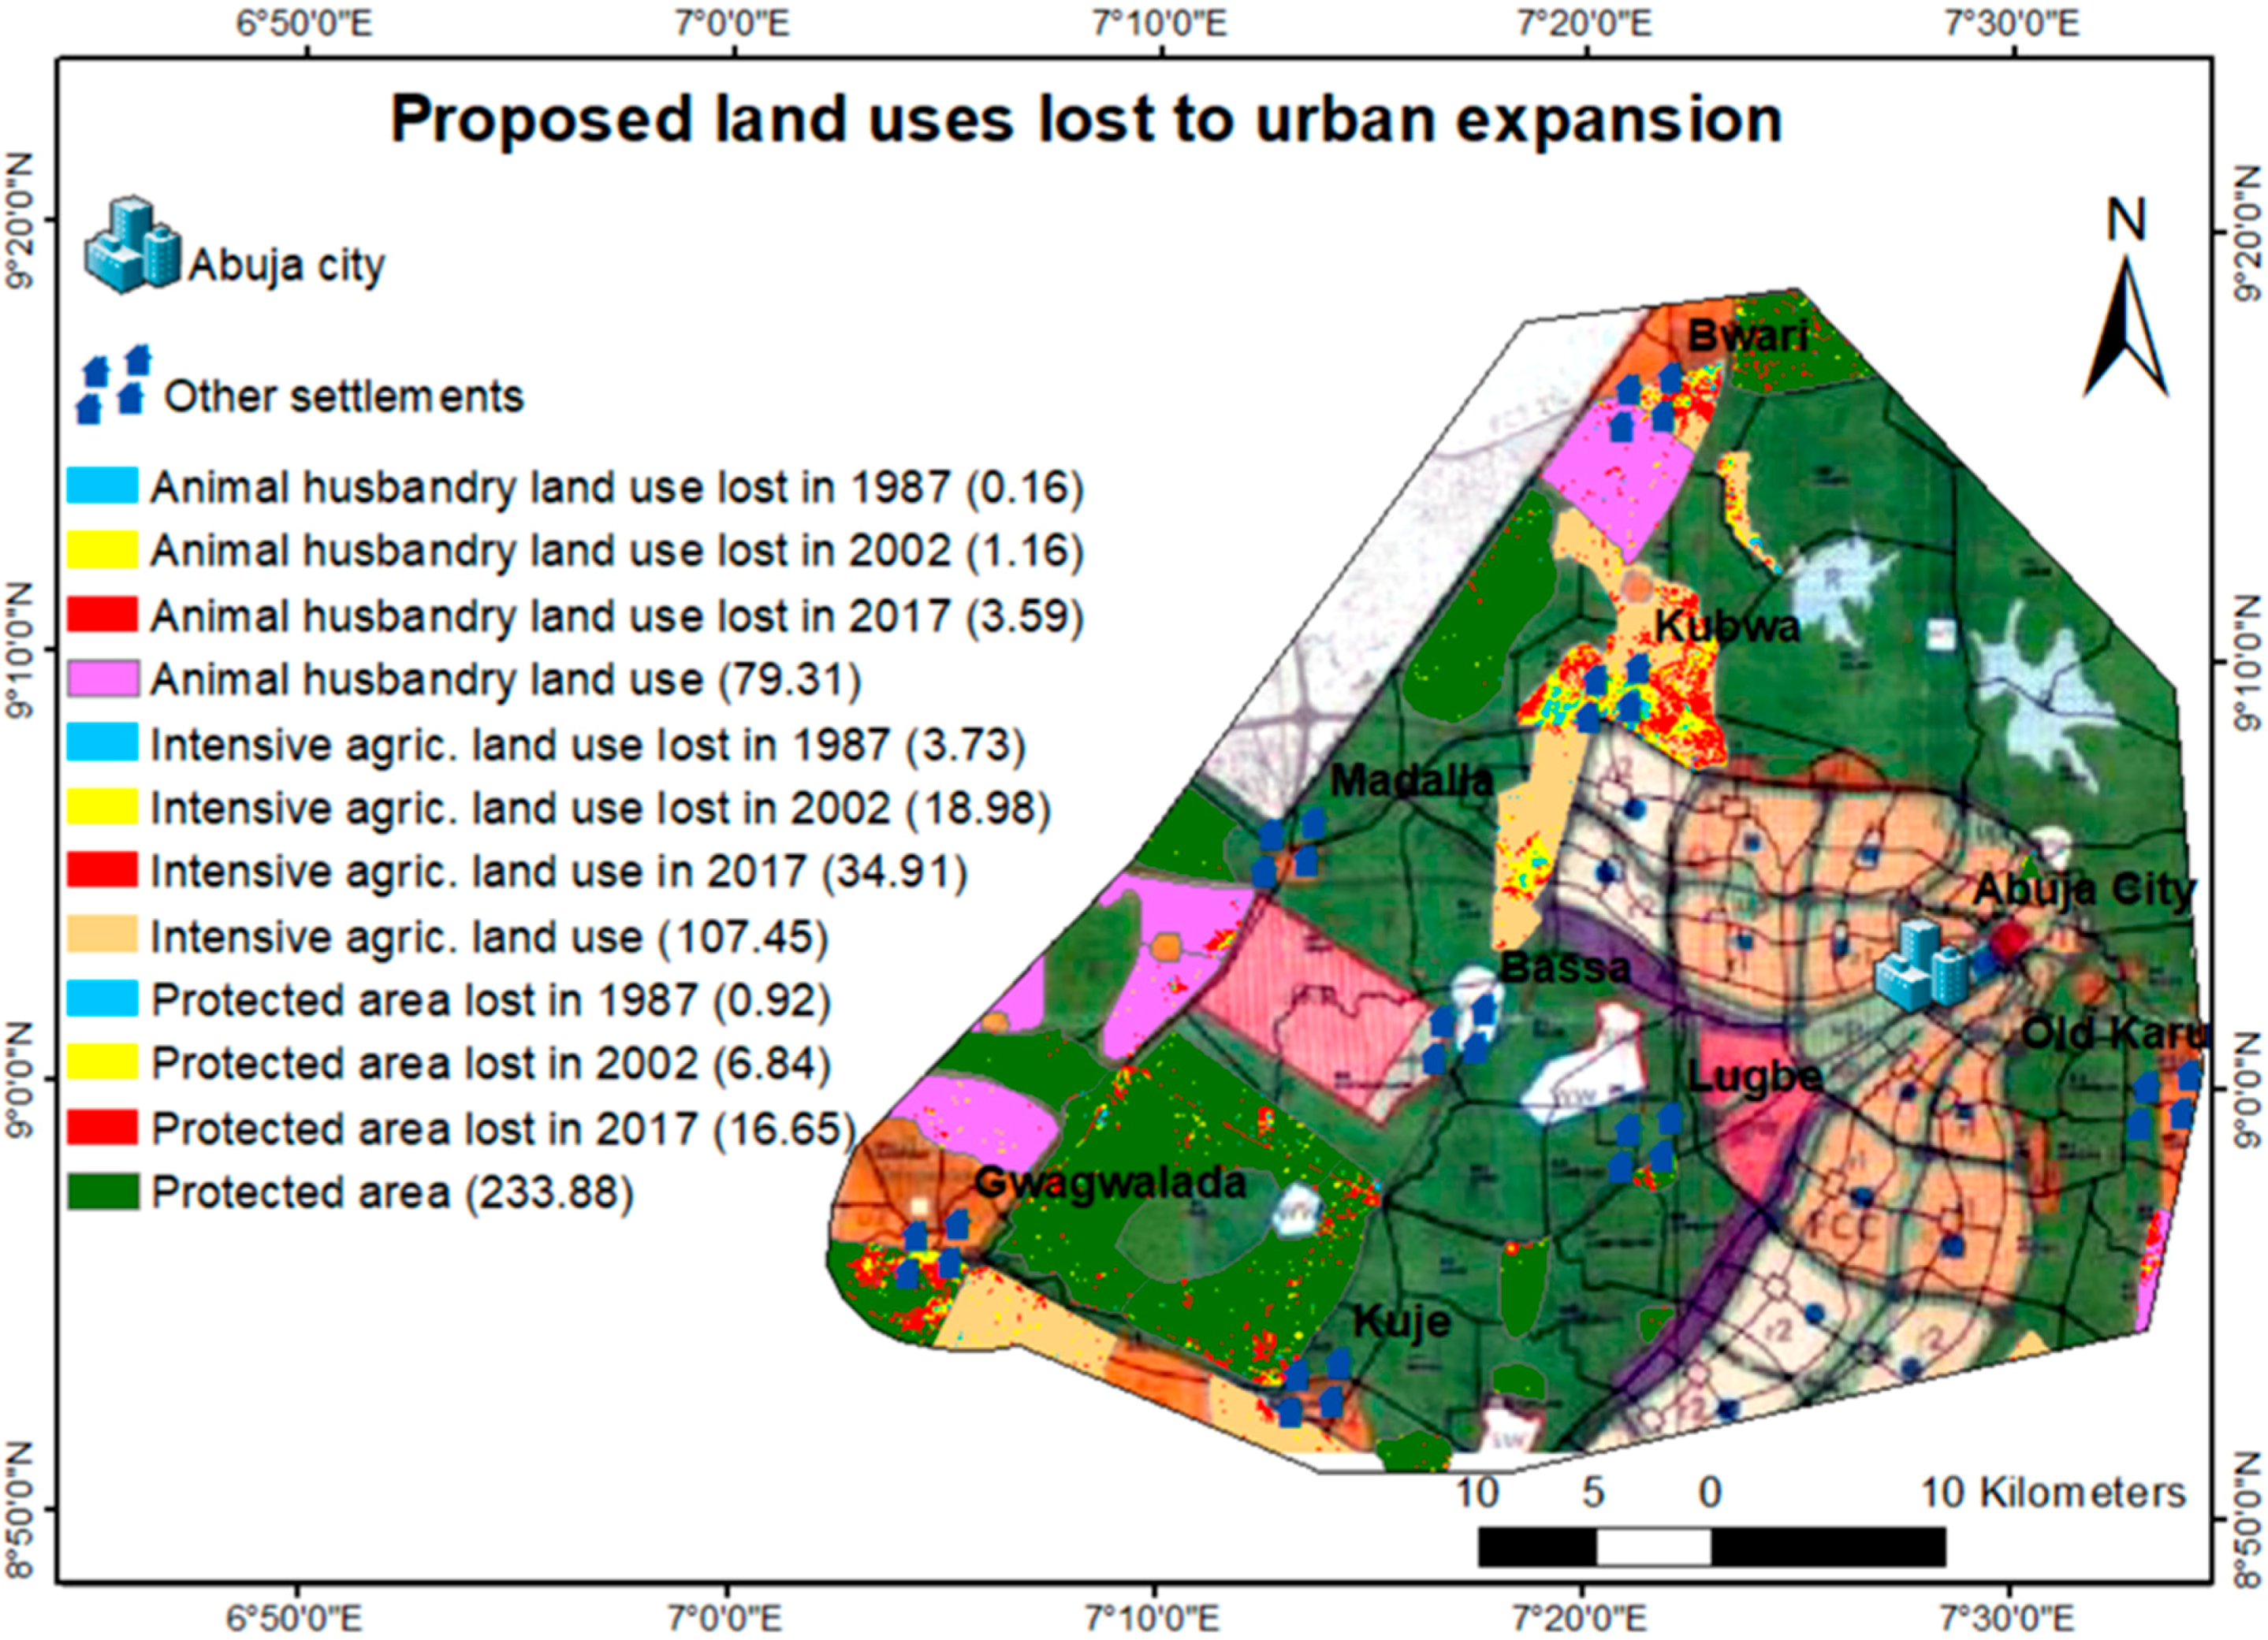Image resolution: width=2268 pixels, height=1640 pixels.
Task: Click the building icon beside Abuja City label
Action: click(x=1921, y=964)
